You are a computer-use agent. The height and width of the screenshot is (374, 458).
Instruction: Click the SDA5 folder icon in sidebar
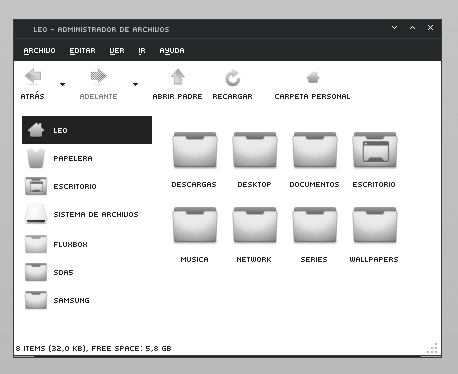(x=36, y=272)
